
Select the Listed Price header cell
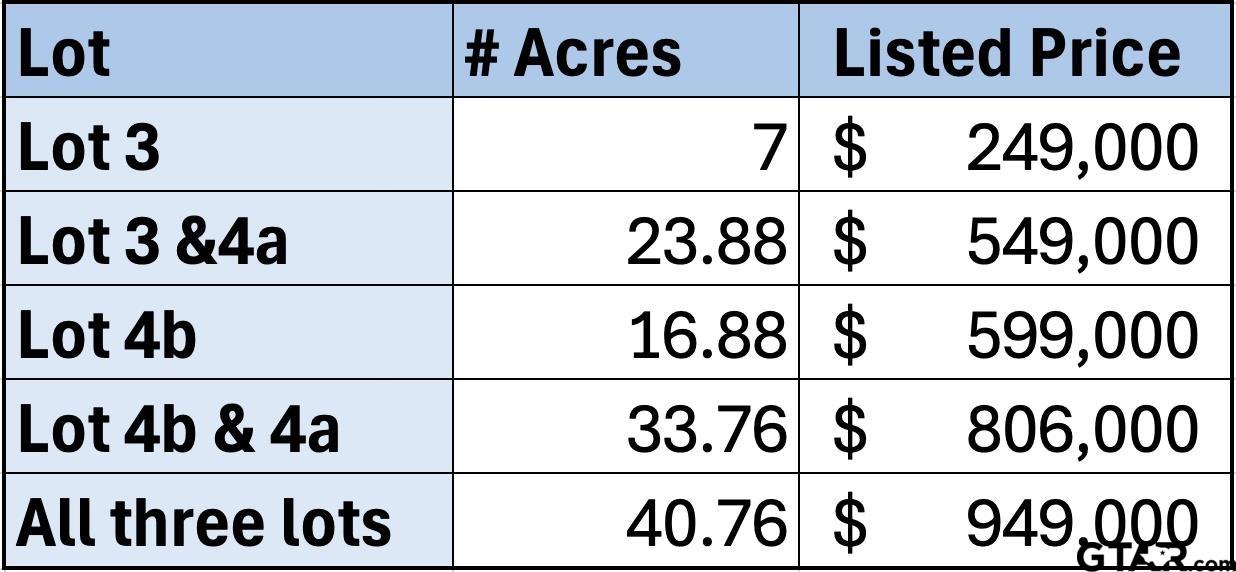coord(1014,51)
